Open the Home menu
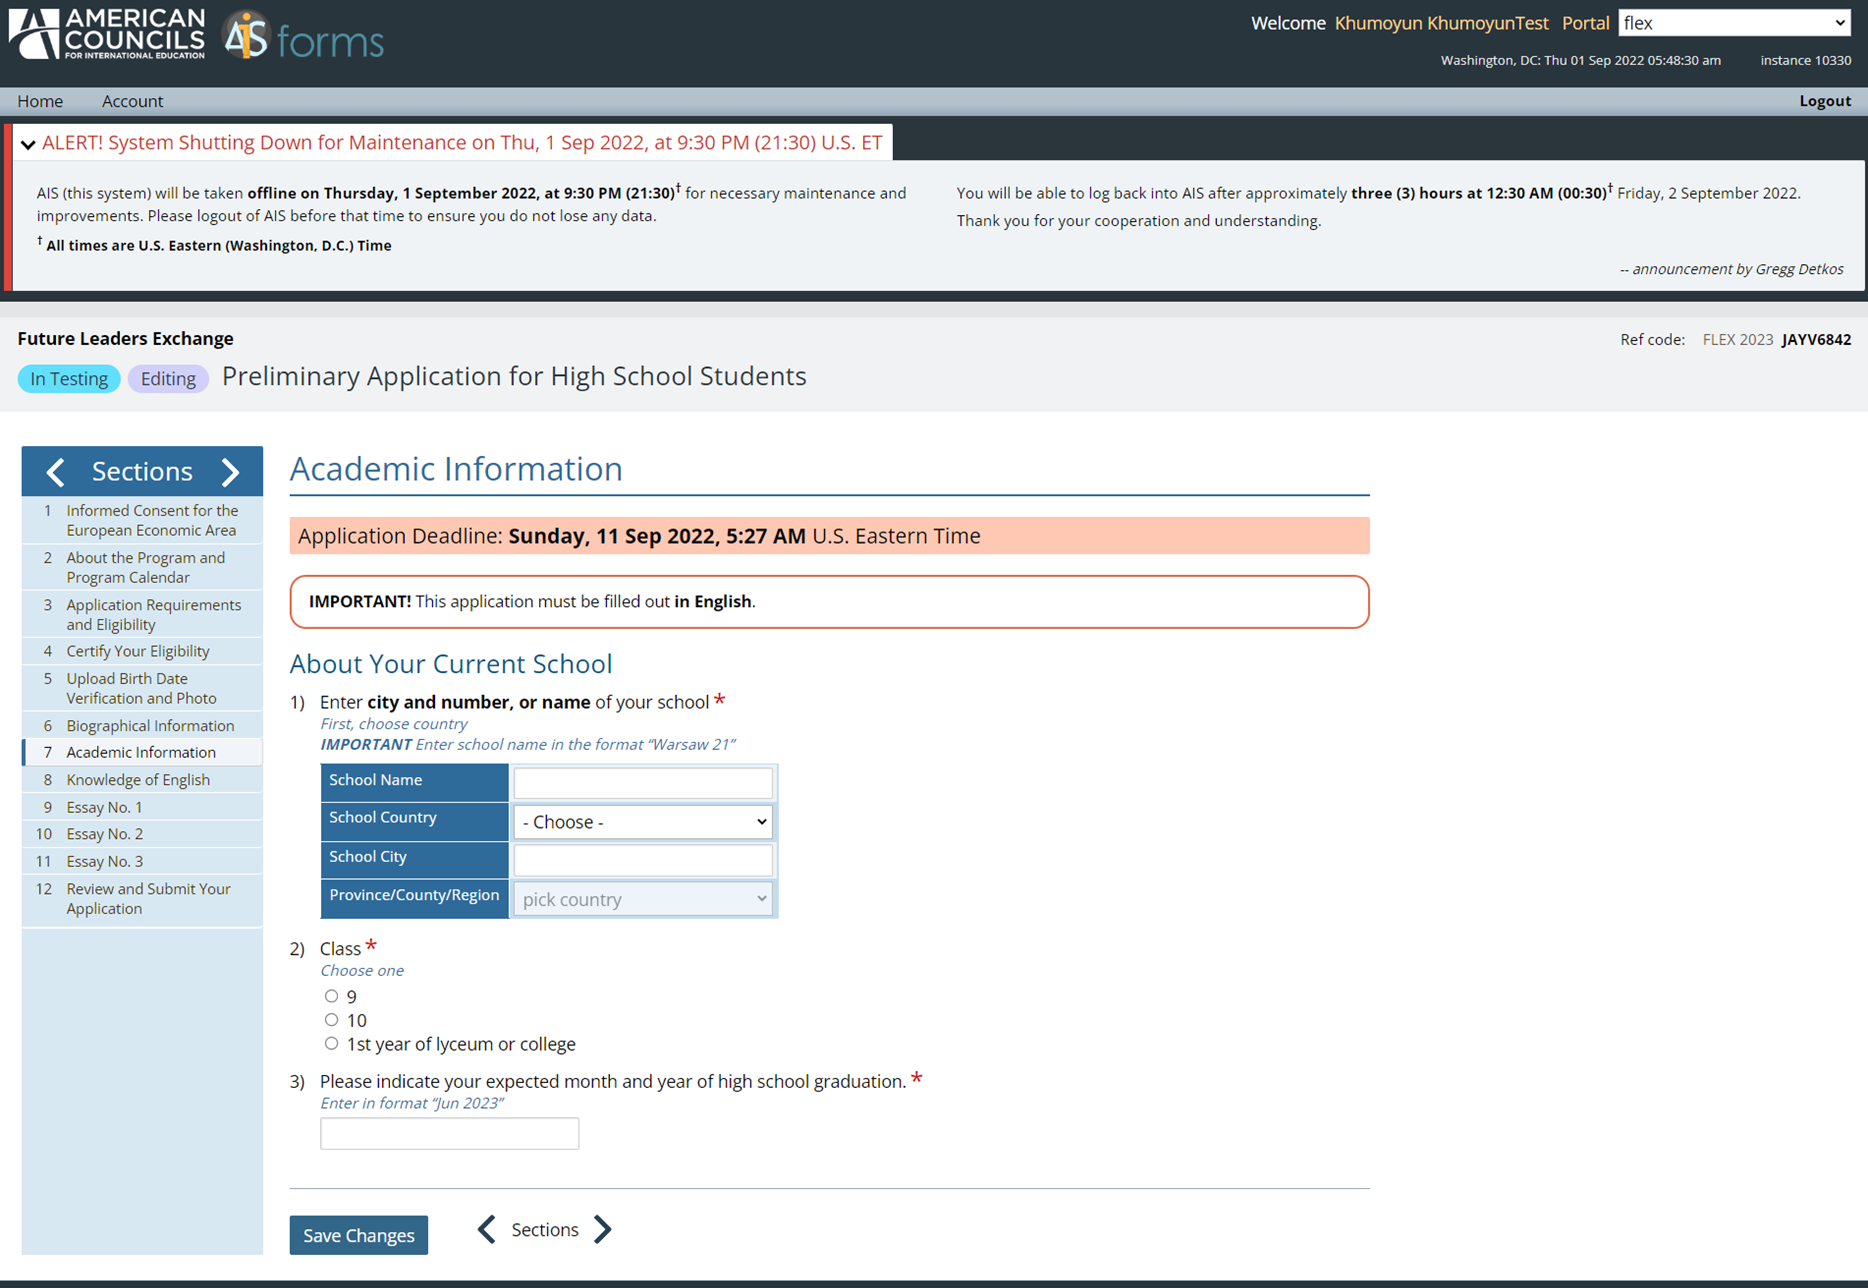 [40, 101]
